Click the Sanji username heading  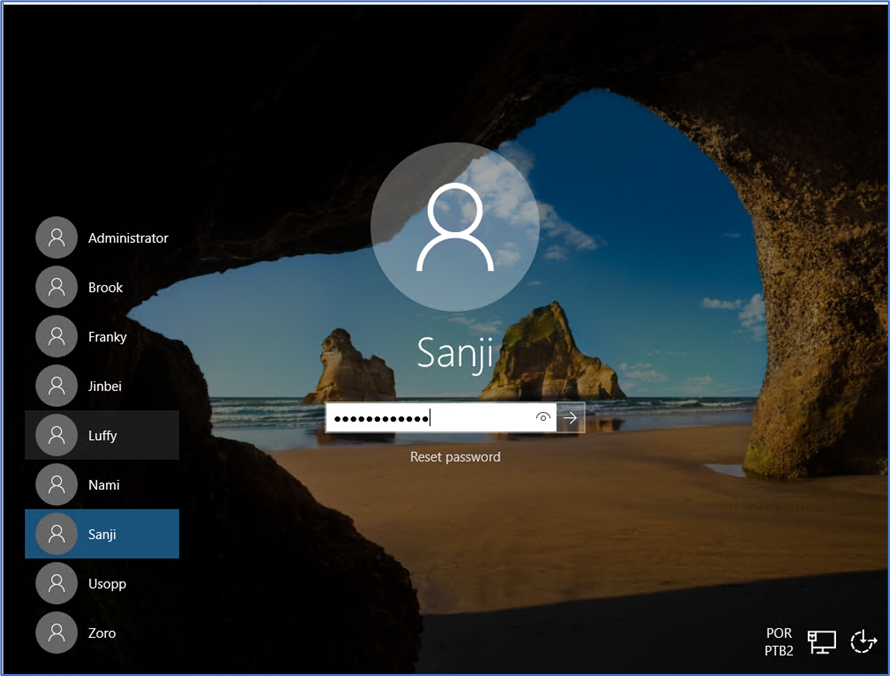tap(455, 354)
